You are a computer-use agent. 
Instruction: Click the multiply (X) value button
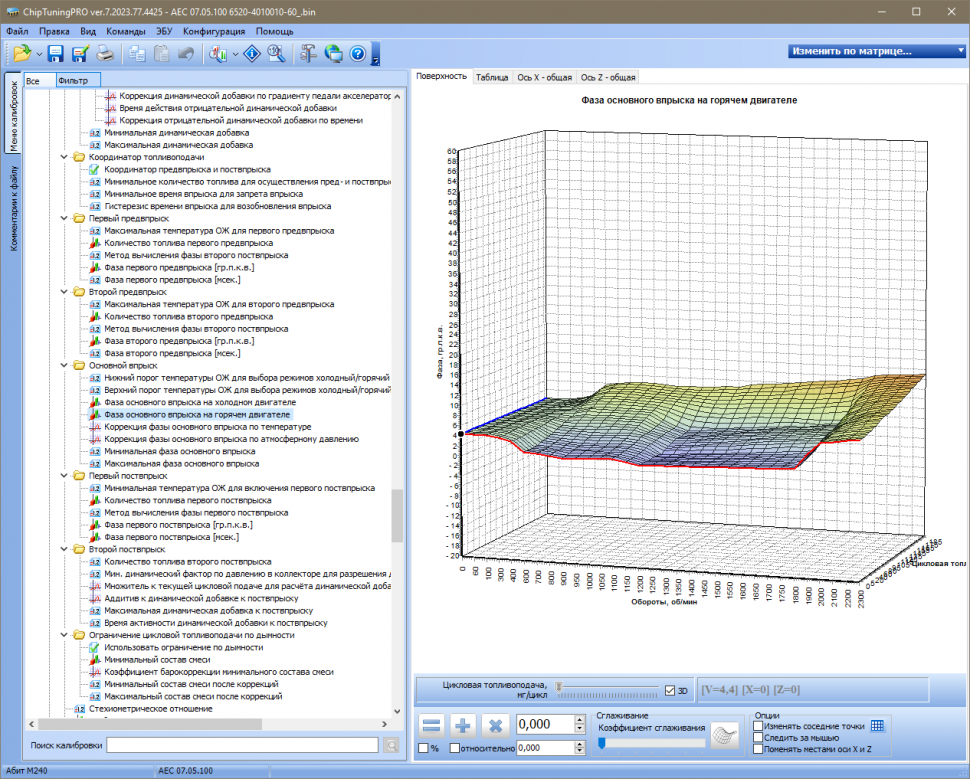pyautogui.click(x=494, y=725)
